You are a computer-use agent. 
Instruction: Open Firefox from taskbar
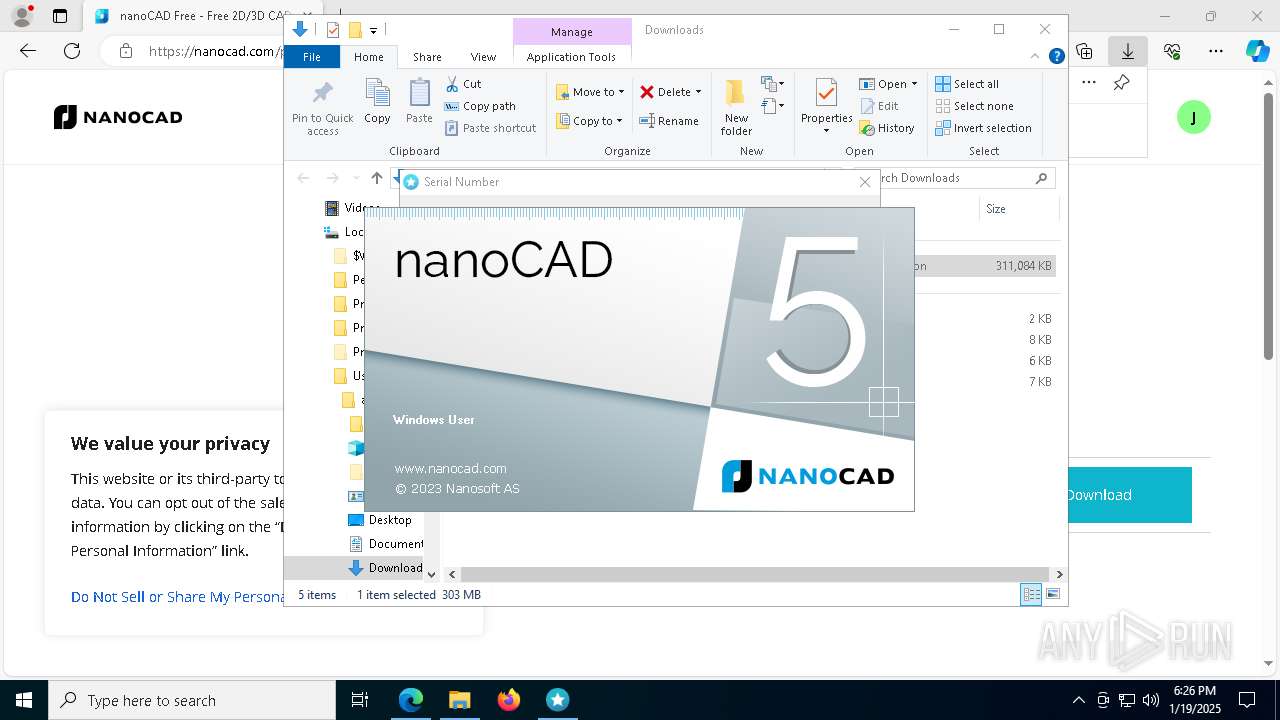(x=508, y=700)
